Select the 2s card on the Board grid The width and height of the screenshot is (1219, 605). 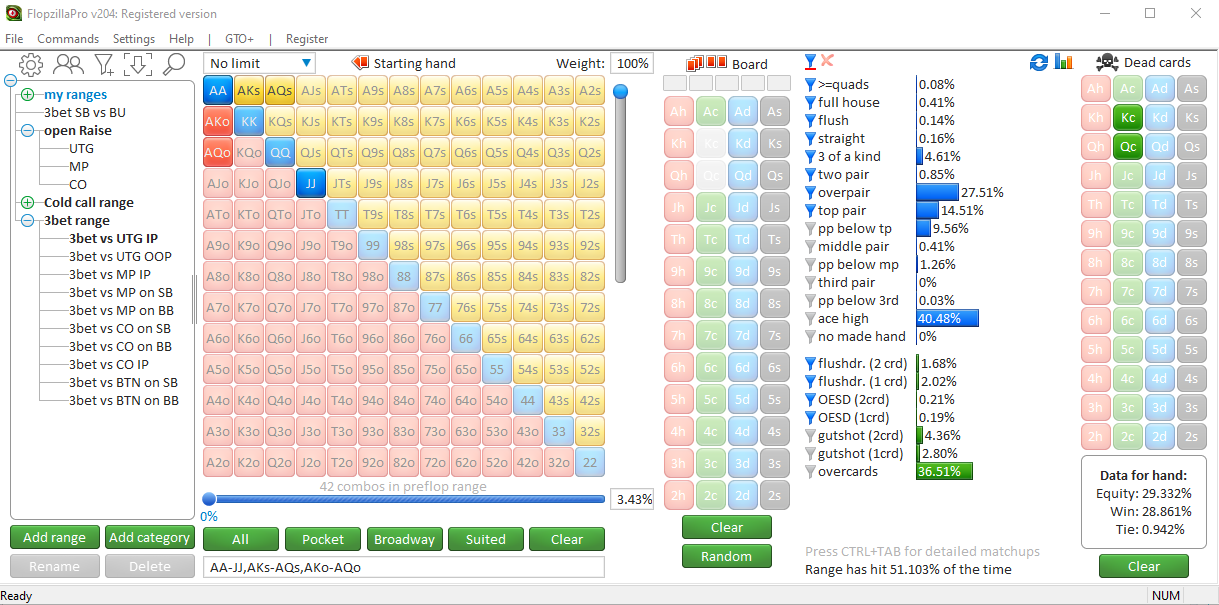pyautogui.click(x=774, y=495)
